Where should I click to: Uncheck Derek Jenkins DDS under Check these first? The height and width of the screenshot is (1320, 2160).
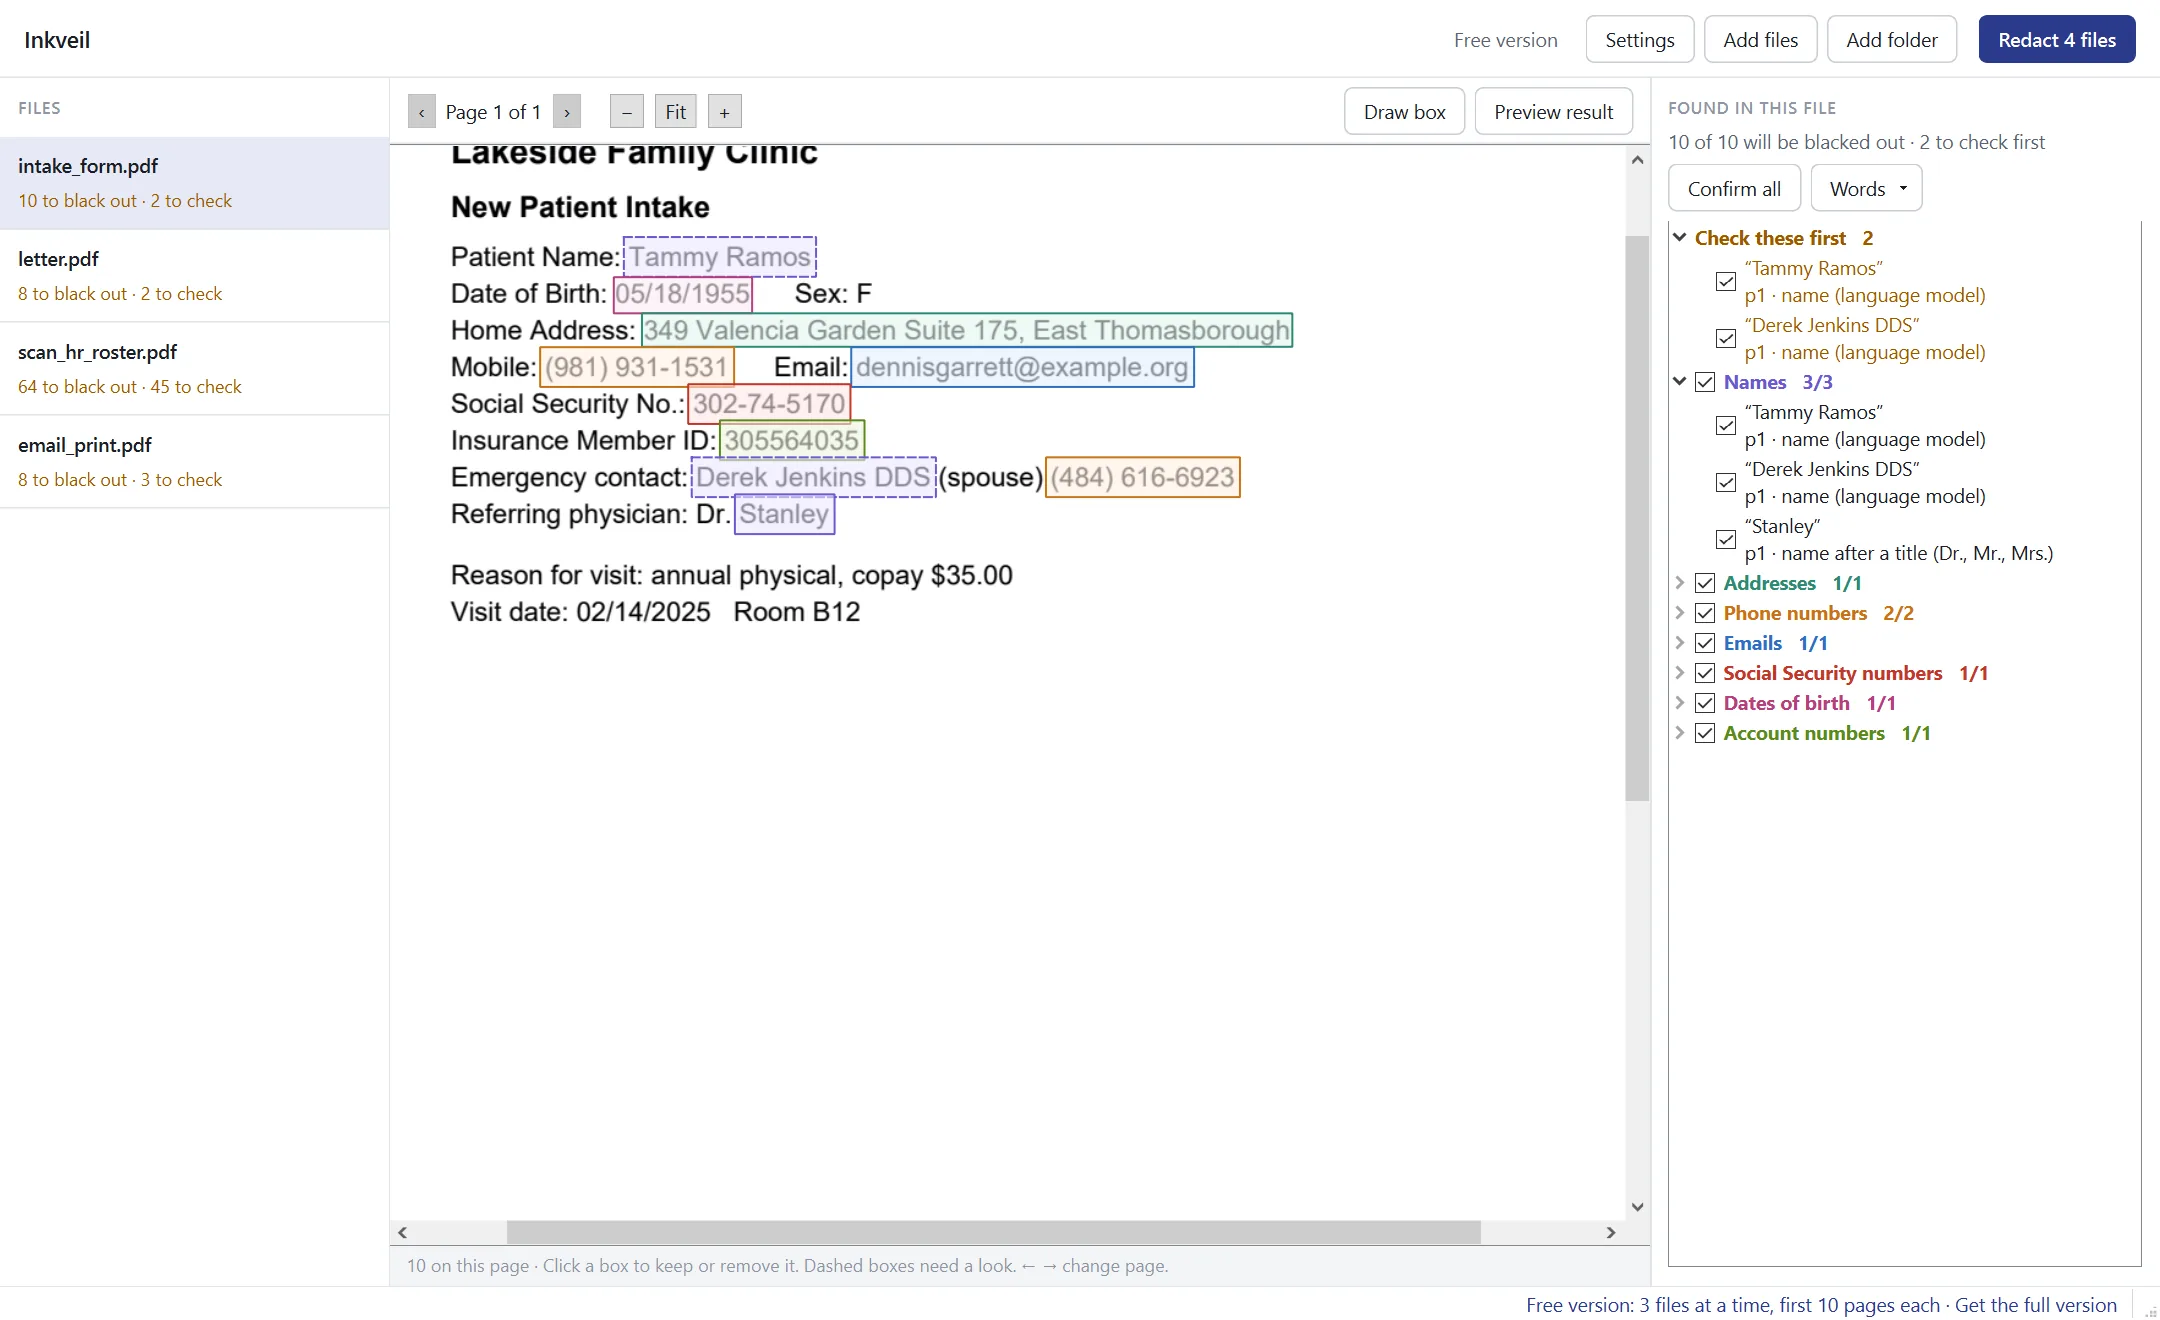(1726, 339)
